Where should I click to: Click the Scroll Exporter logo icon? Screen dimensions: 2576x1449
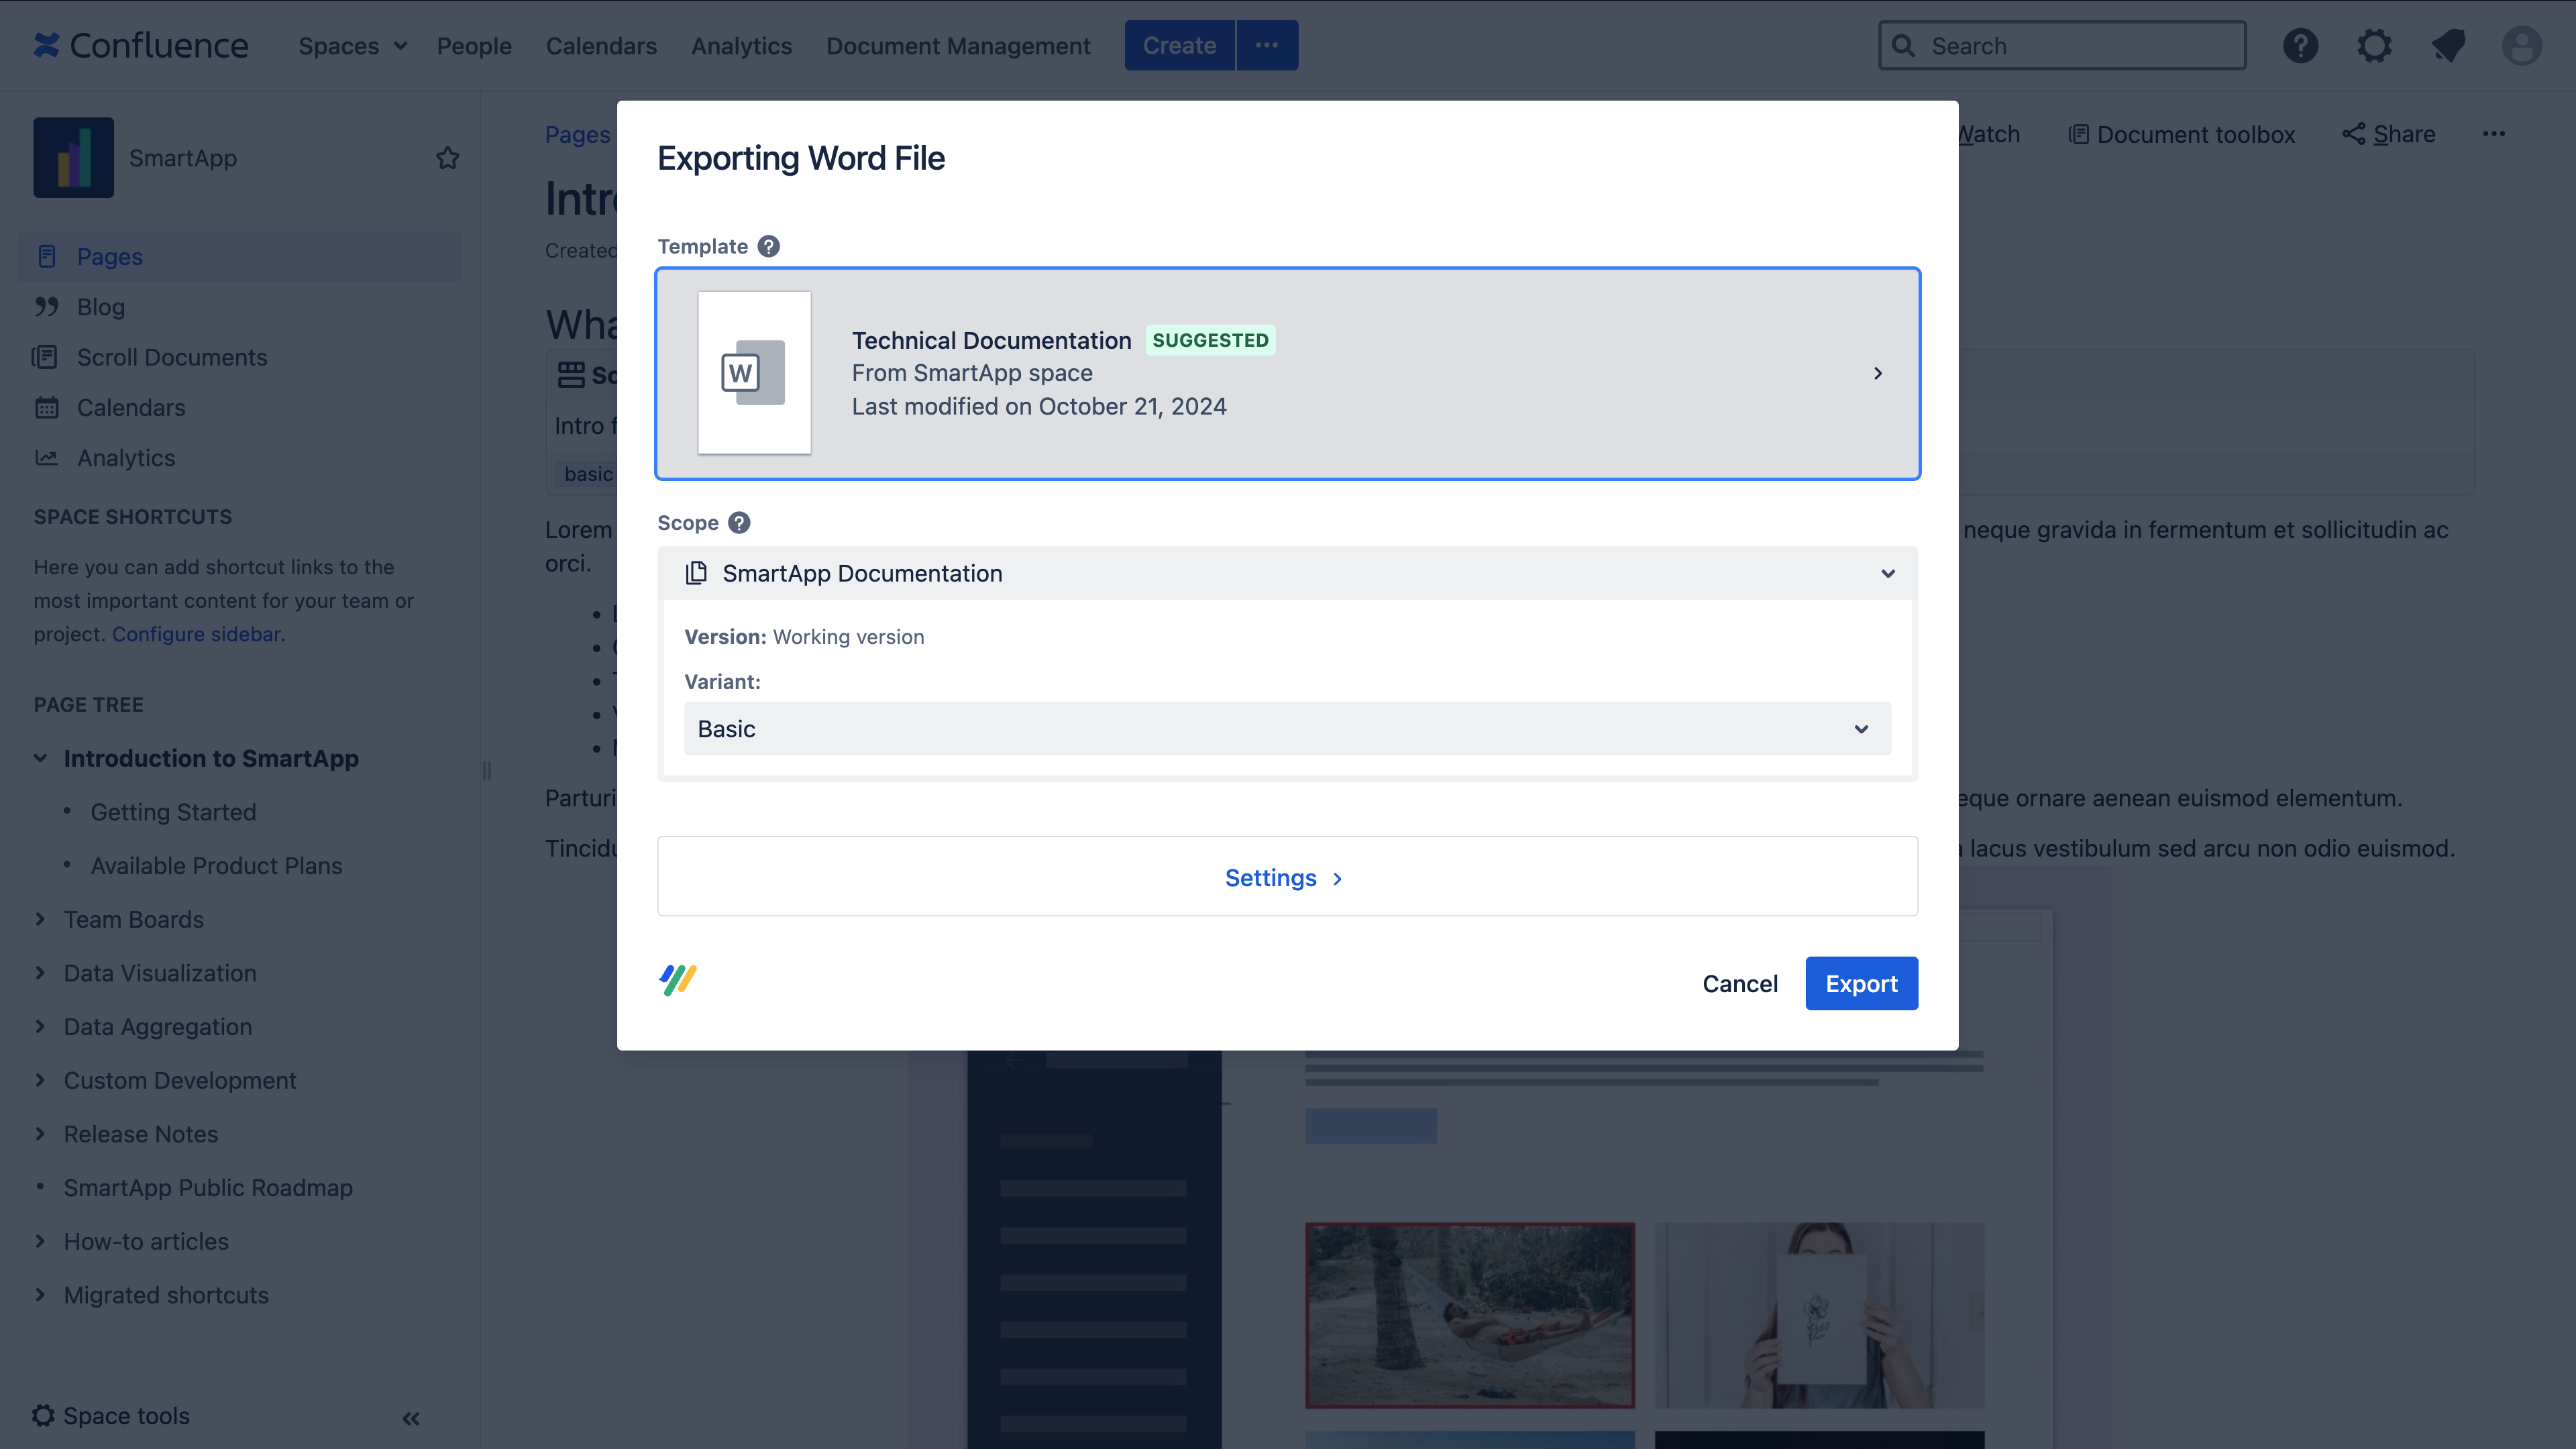coord(678,980)
